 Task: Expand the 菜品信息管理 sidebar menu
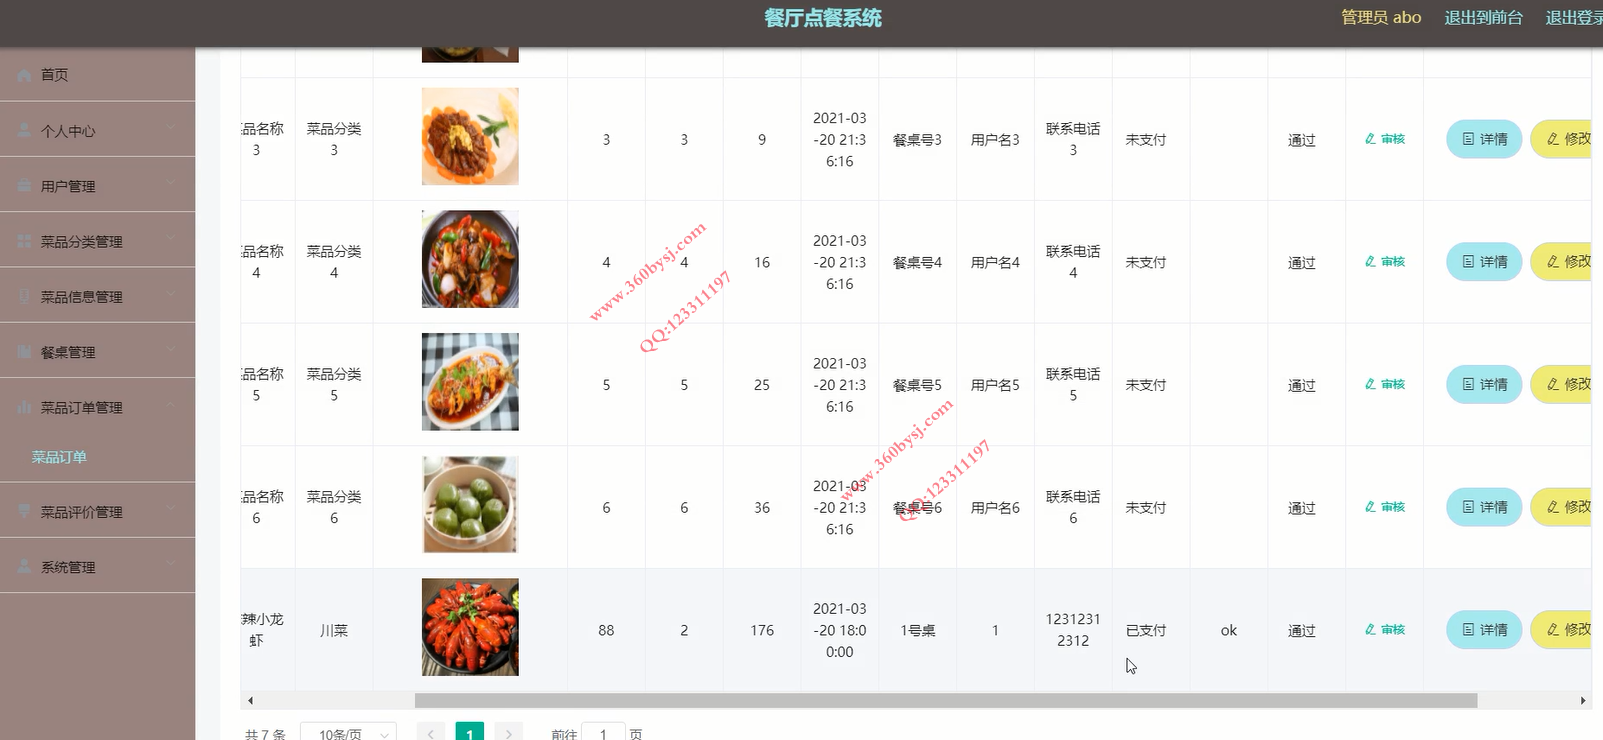coord(97,297)
